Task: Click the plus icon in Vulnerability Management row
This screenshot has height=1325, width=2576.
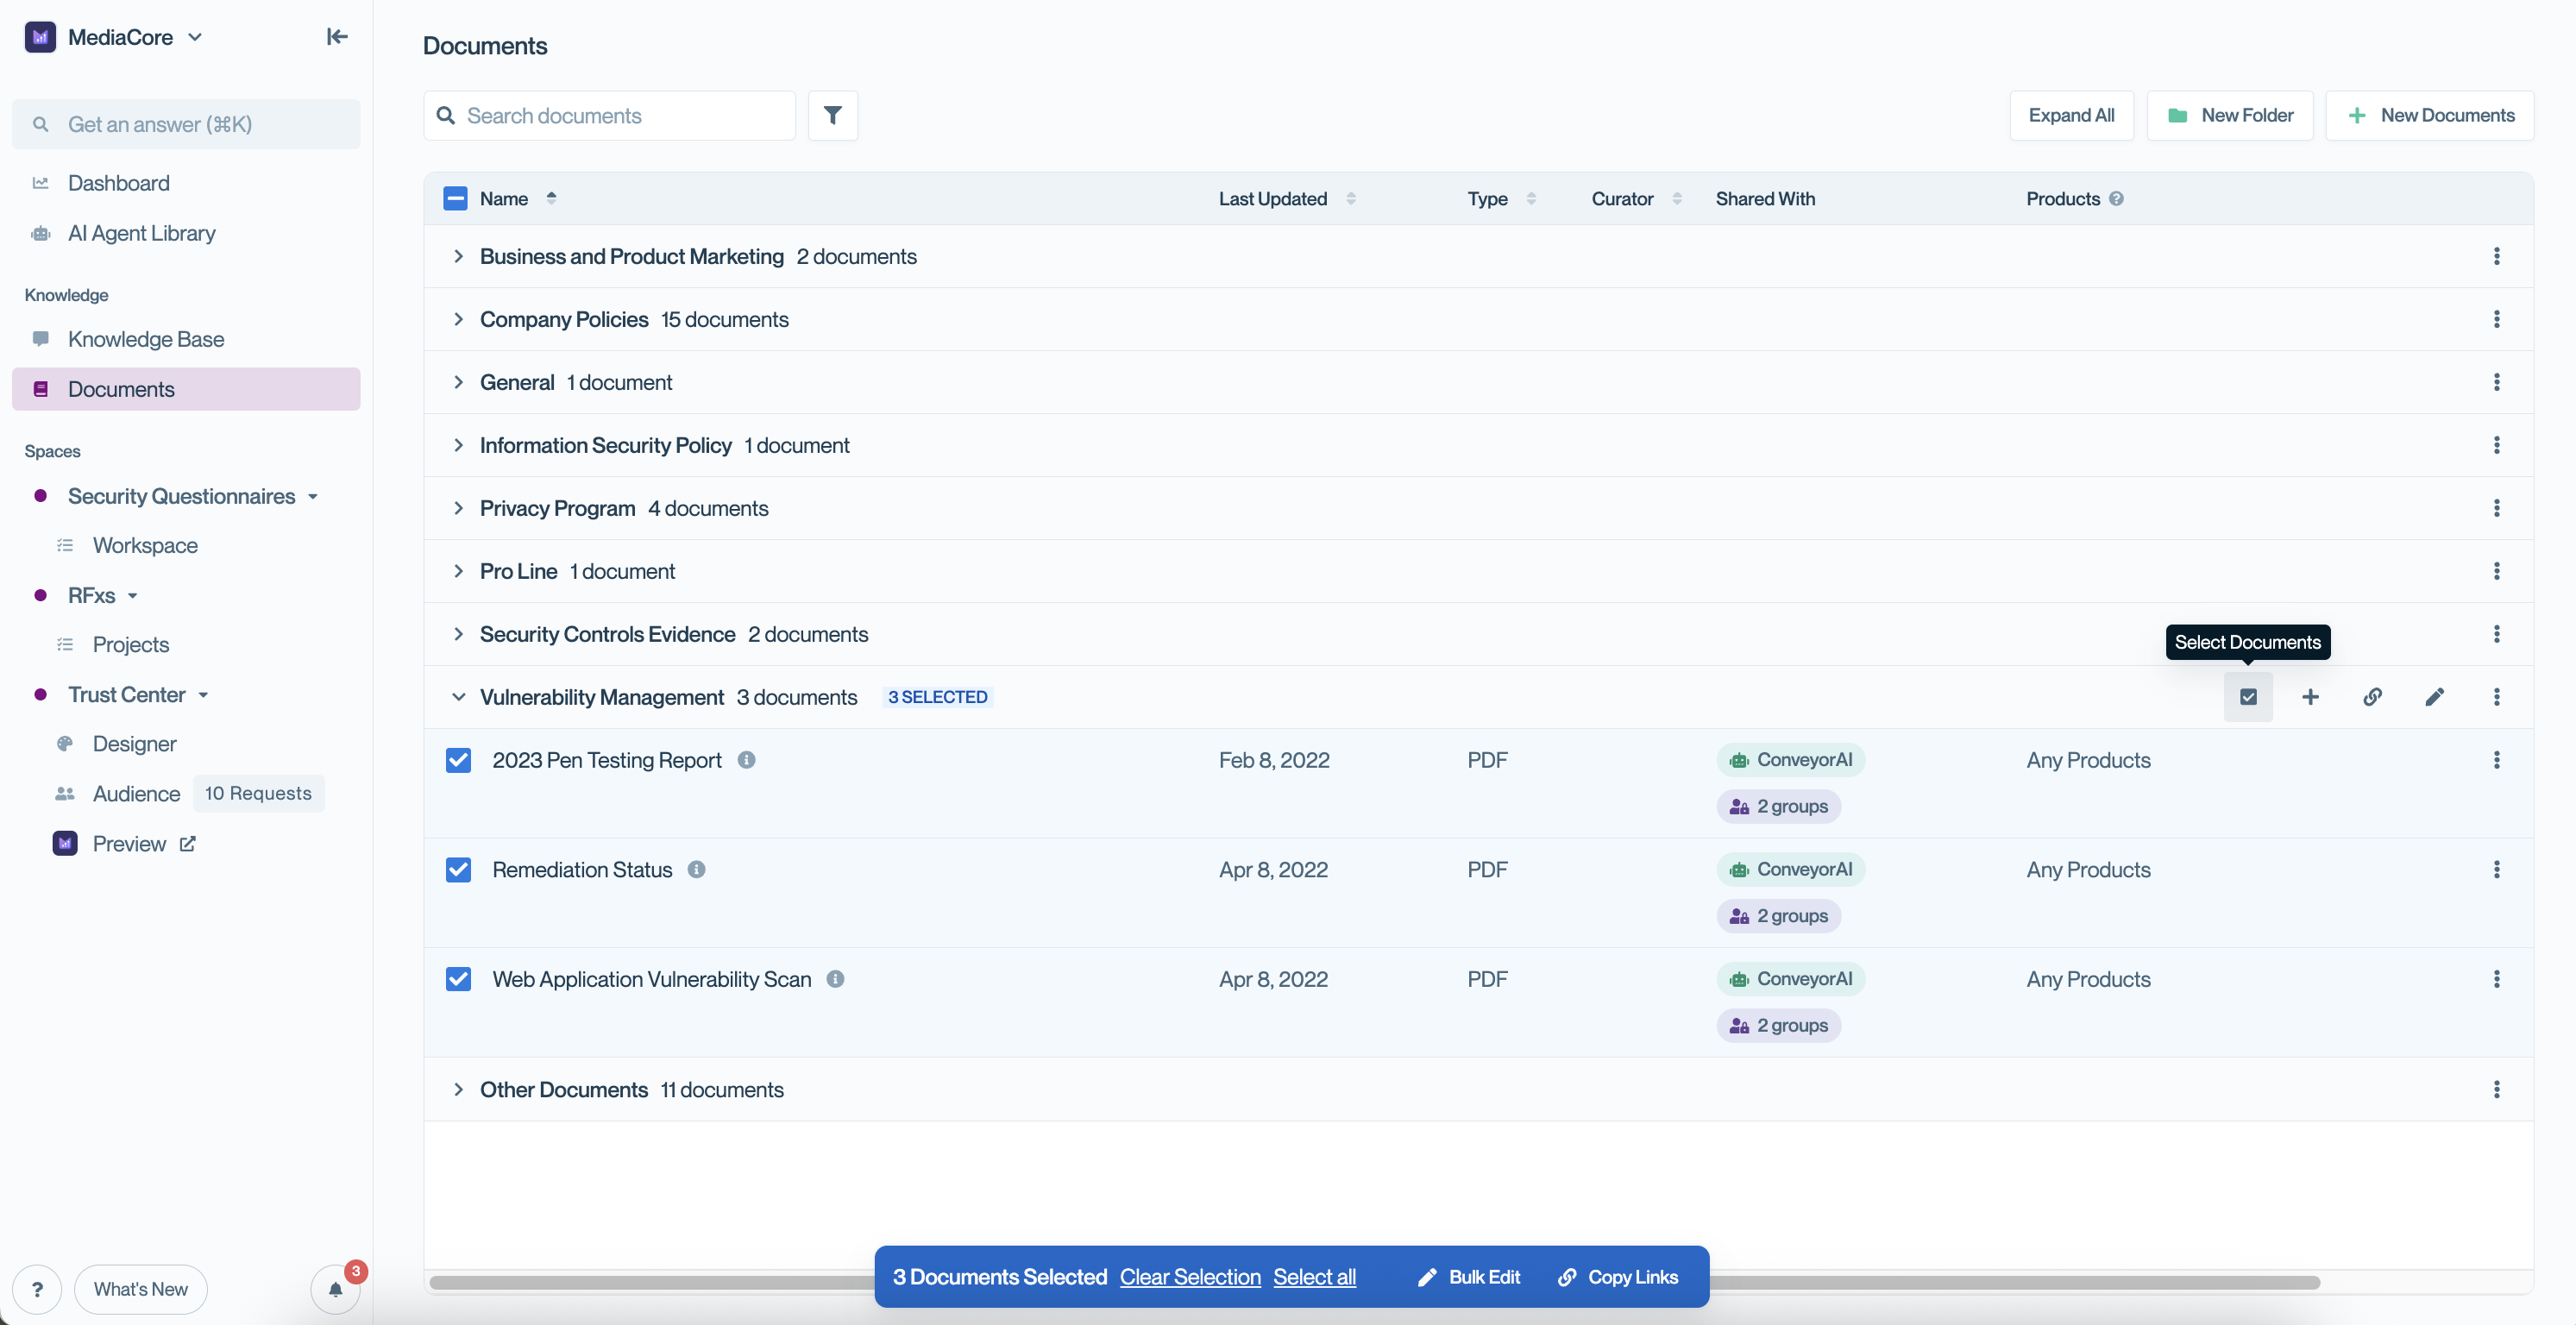Action: pos(2309,697)
